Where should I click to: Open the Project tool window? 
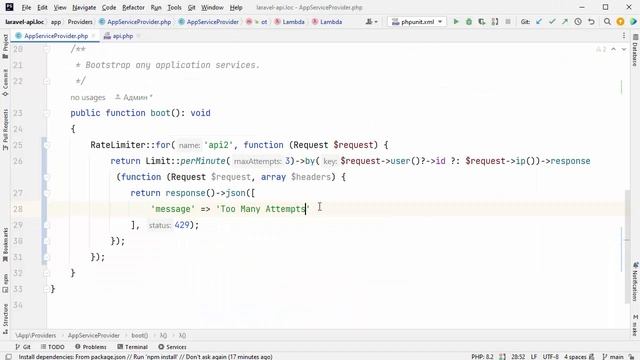pos(5,46)
